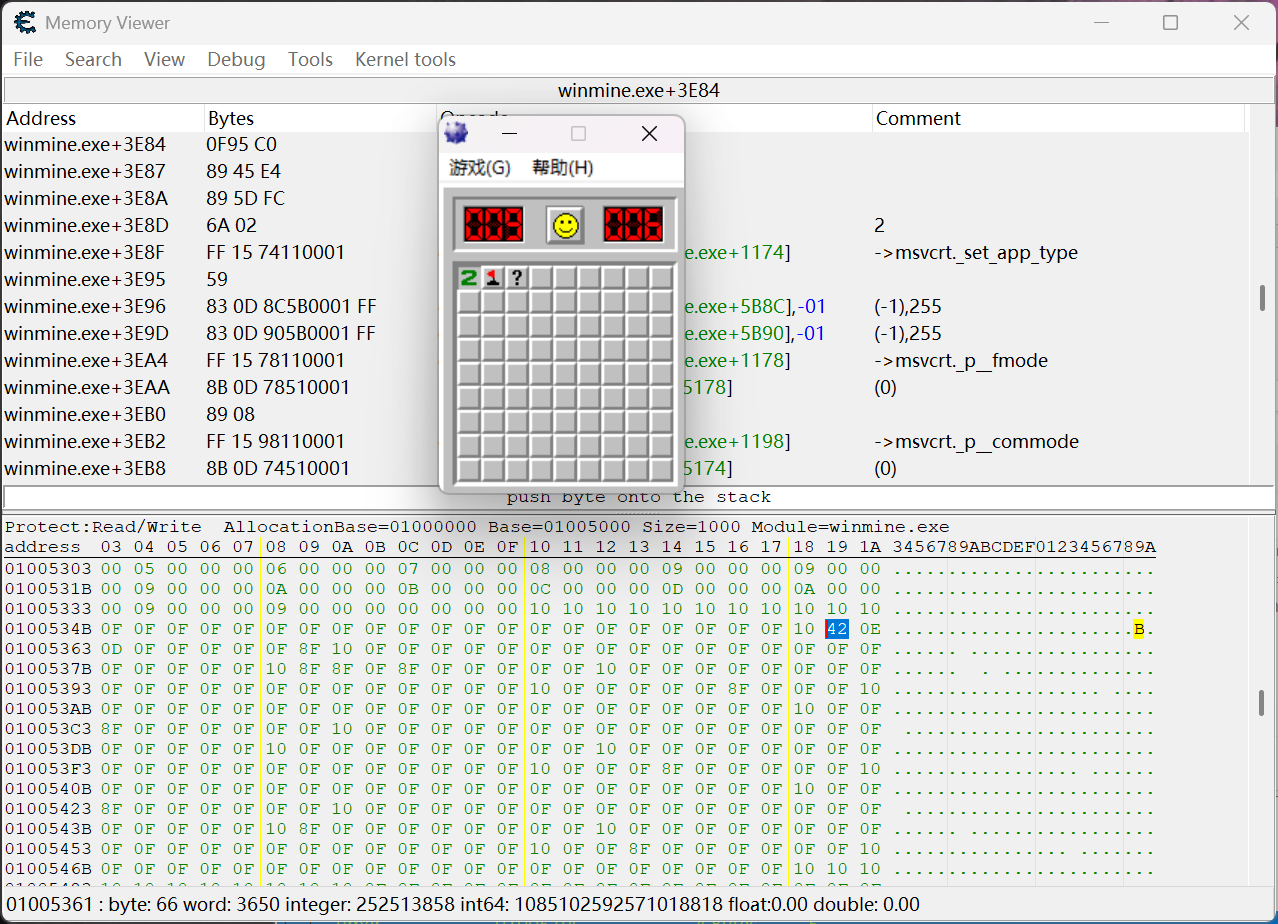This screenshot has height=924, width=1278.
Task: Click the Comment column header
Action: 1059,118
